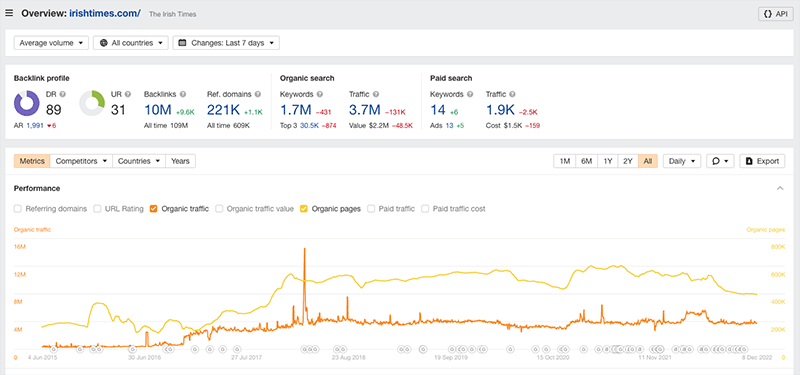Screen dimensions: 800x375
Task: Click the green UR donut chart
Action: (x=92, y=104)
